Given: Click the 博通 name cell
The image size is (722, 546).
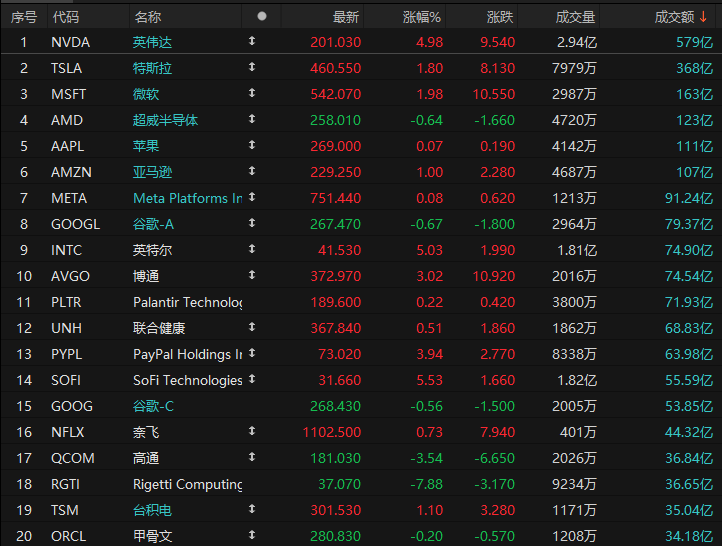Looking at the screenshot, I should pos(146,276).
